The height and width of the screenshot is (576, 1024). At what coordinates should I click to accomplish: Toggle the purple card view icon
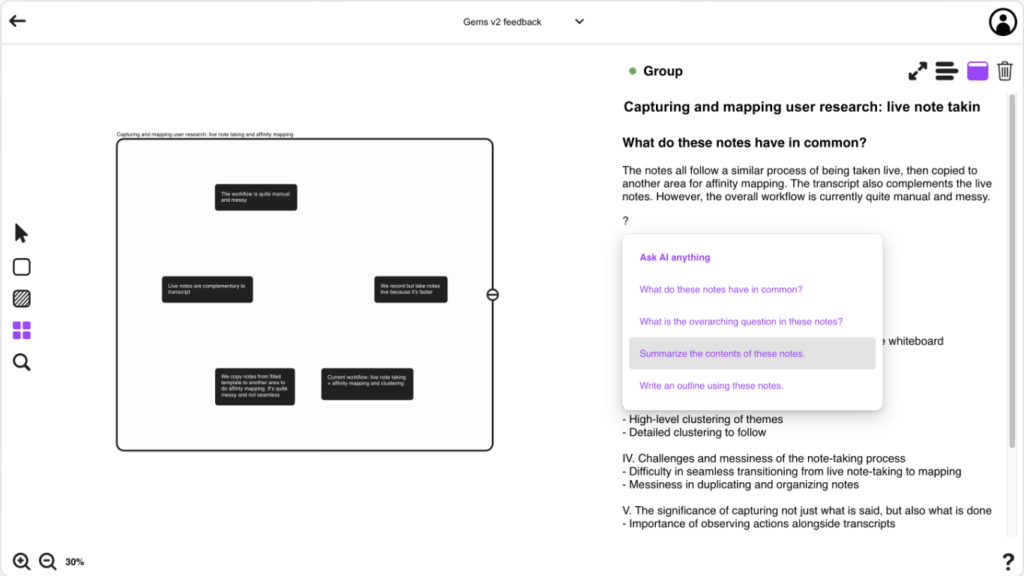tap(977, 71)
